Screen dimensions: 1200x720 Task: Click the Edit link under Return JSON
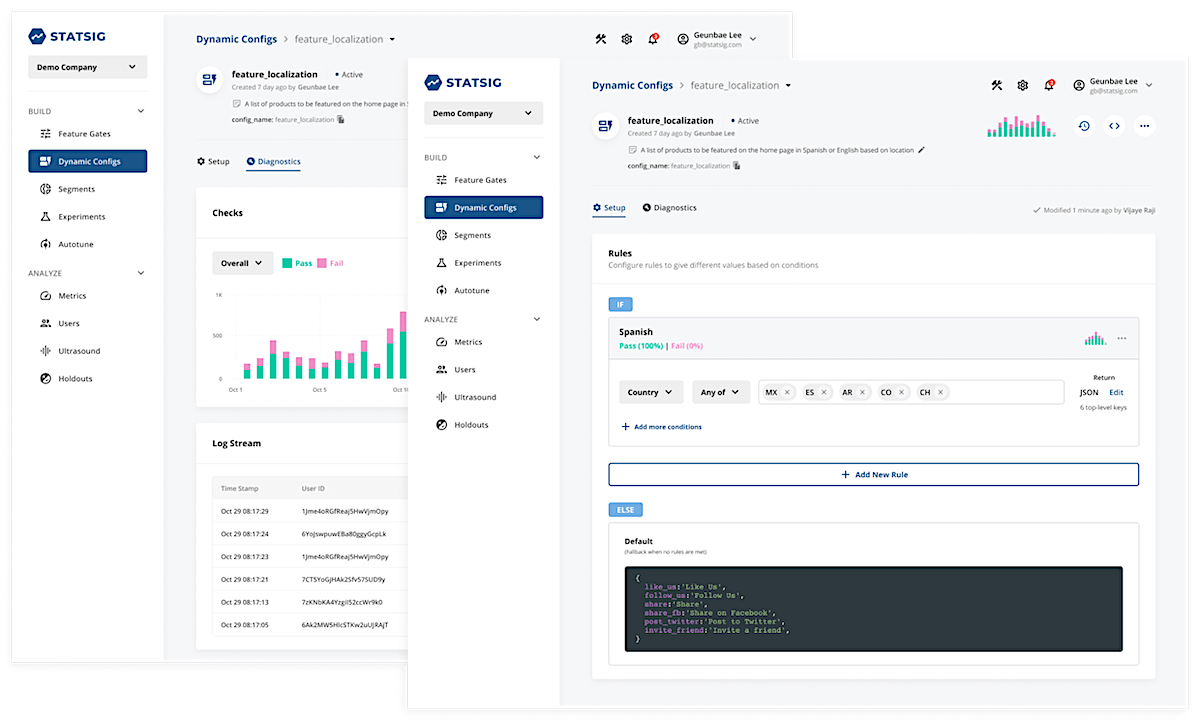pos(1116,392)
